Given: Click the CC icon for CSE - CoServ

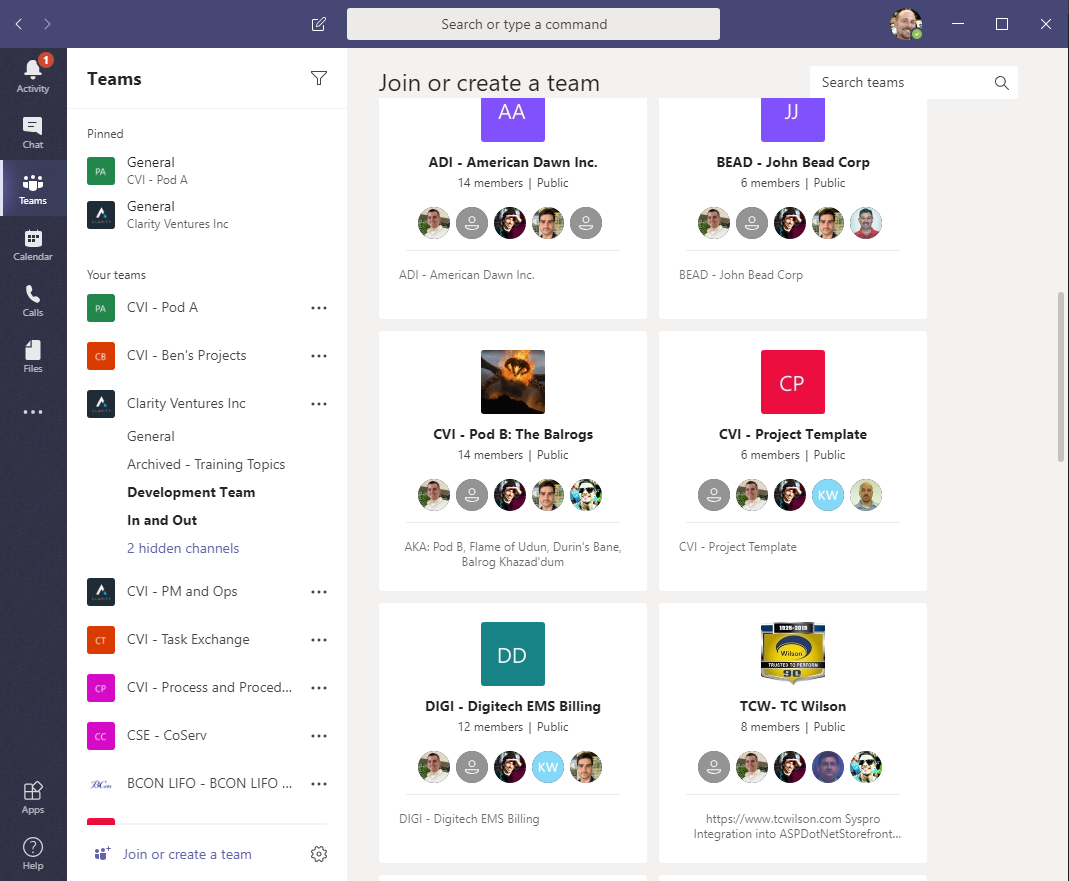Looking at the screenshot, I should [101, 736].
